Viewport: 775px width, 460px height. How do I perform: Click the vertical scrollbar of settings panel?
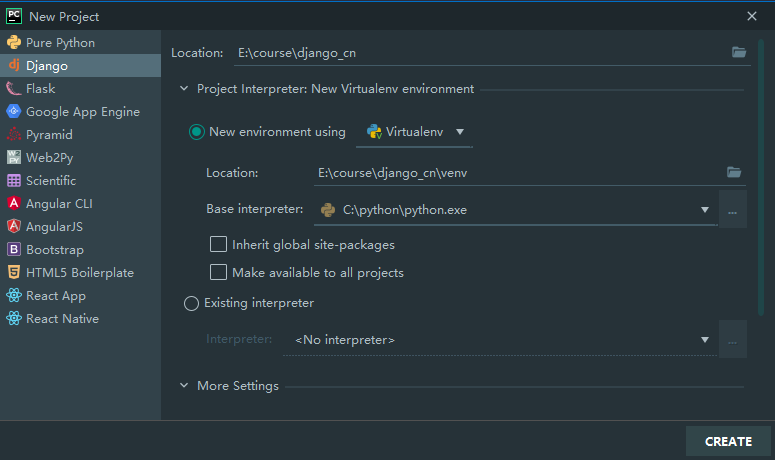761,177
